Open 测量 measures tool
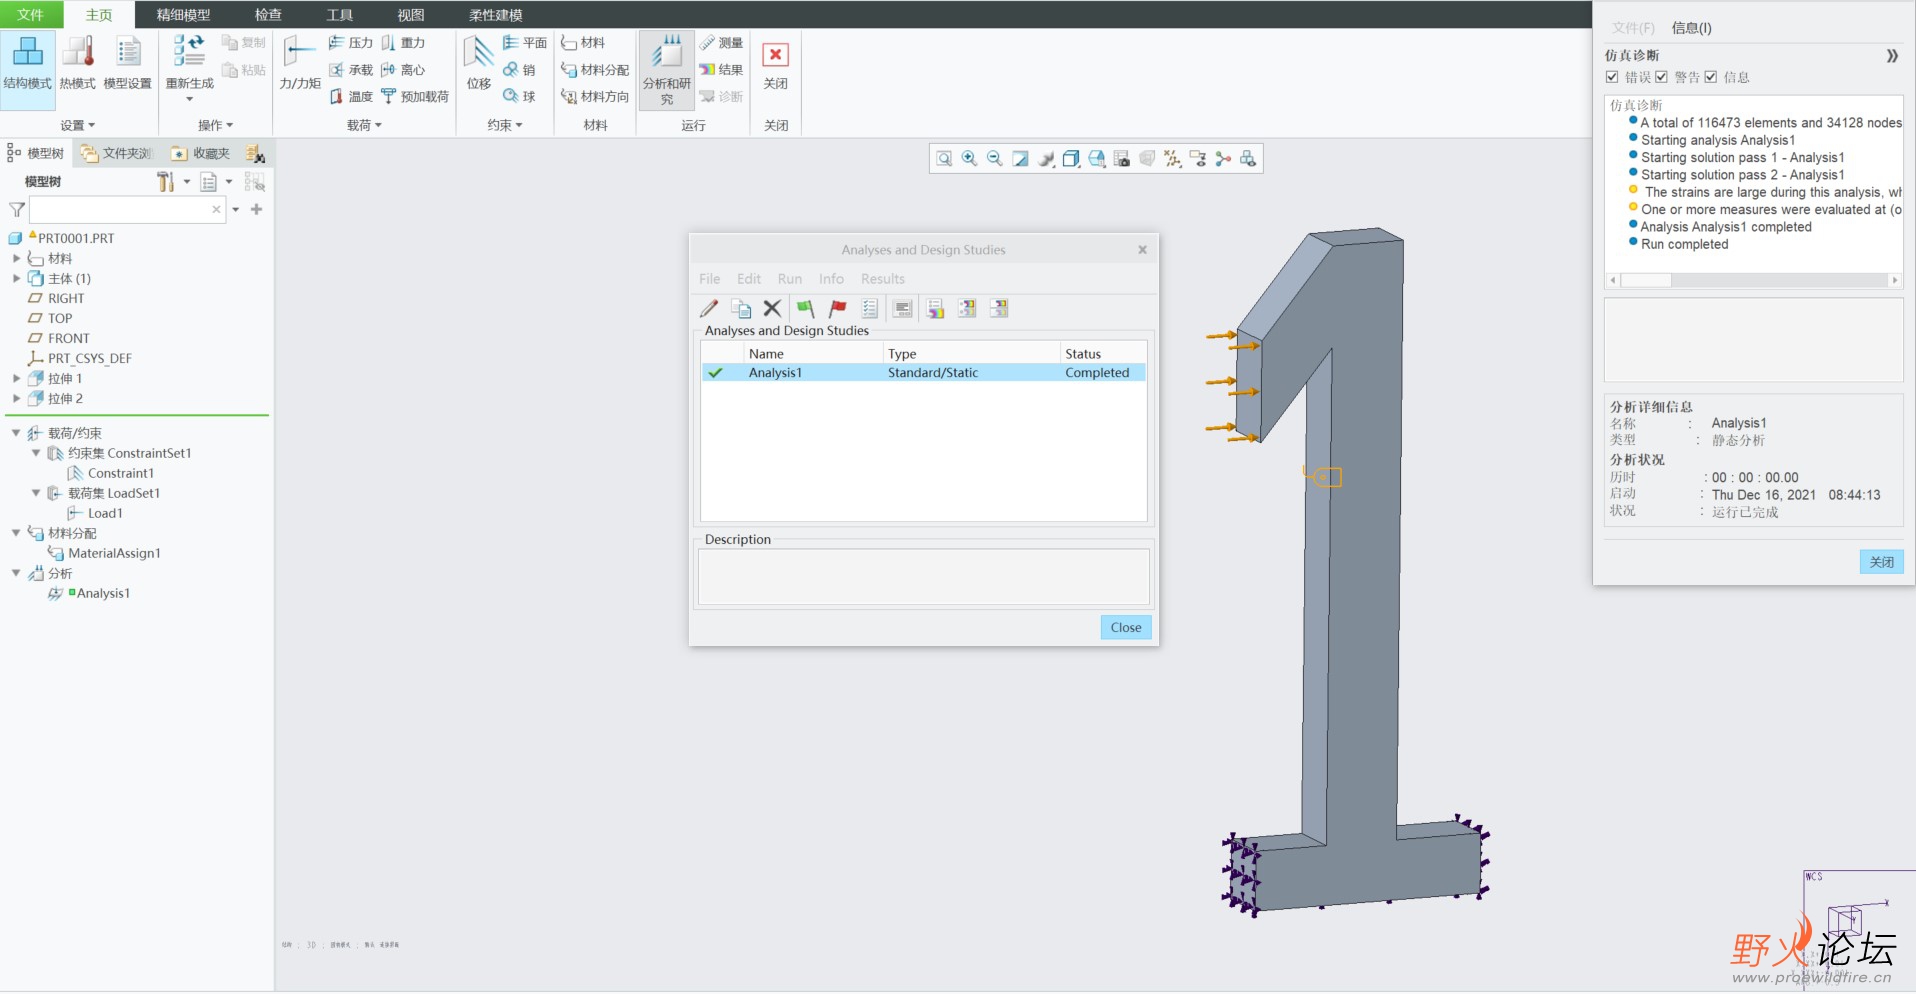This screenshot has width=1916, height=994. pos(721,42)
